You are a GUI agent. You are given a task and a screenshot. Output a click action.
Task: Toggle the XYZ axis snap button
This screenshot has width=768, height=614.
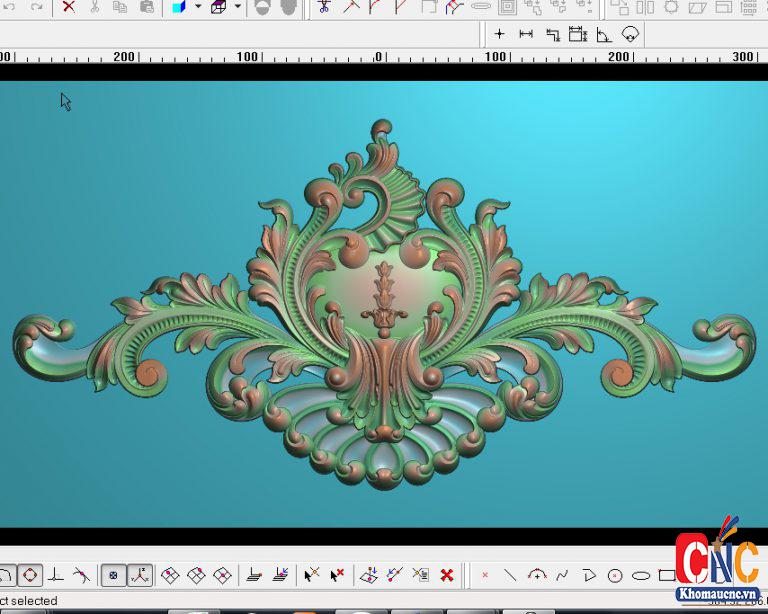140,575
